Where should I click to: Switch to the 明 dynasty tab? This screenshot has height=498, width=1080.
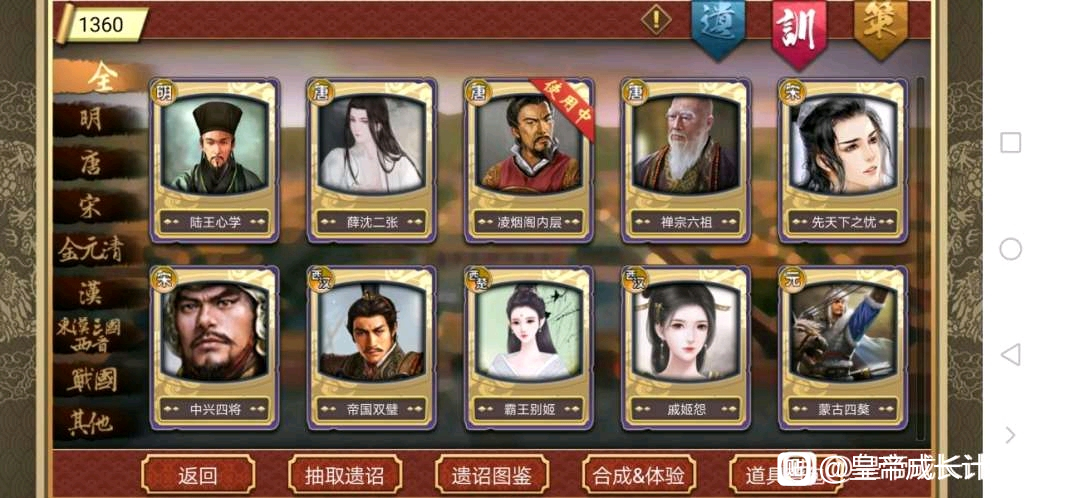(91, 119)
